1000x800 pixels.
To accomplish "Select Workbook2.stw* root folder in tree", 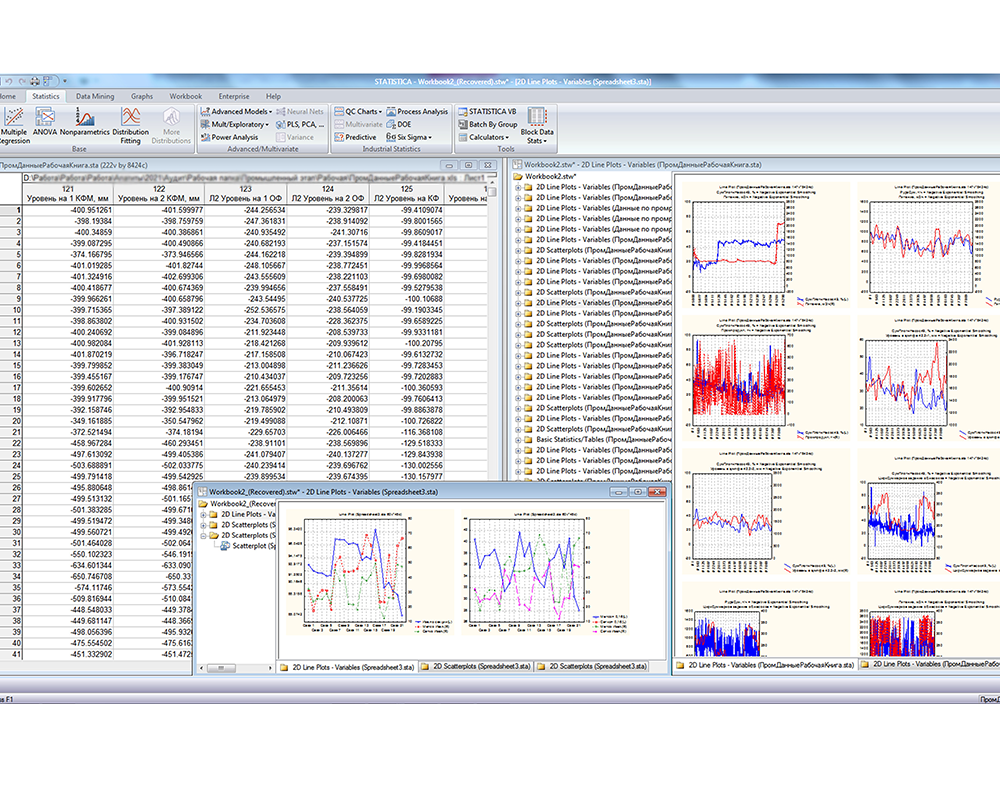I will click(545, 176).
